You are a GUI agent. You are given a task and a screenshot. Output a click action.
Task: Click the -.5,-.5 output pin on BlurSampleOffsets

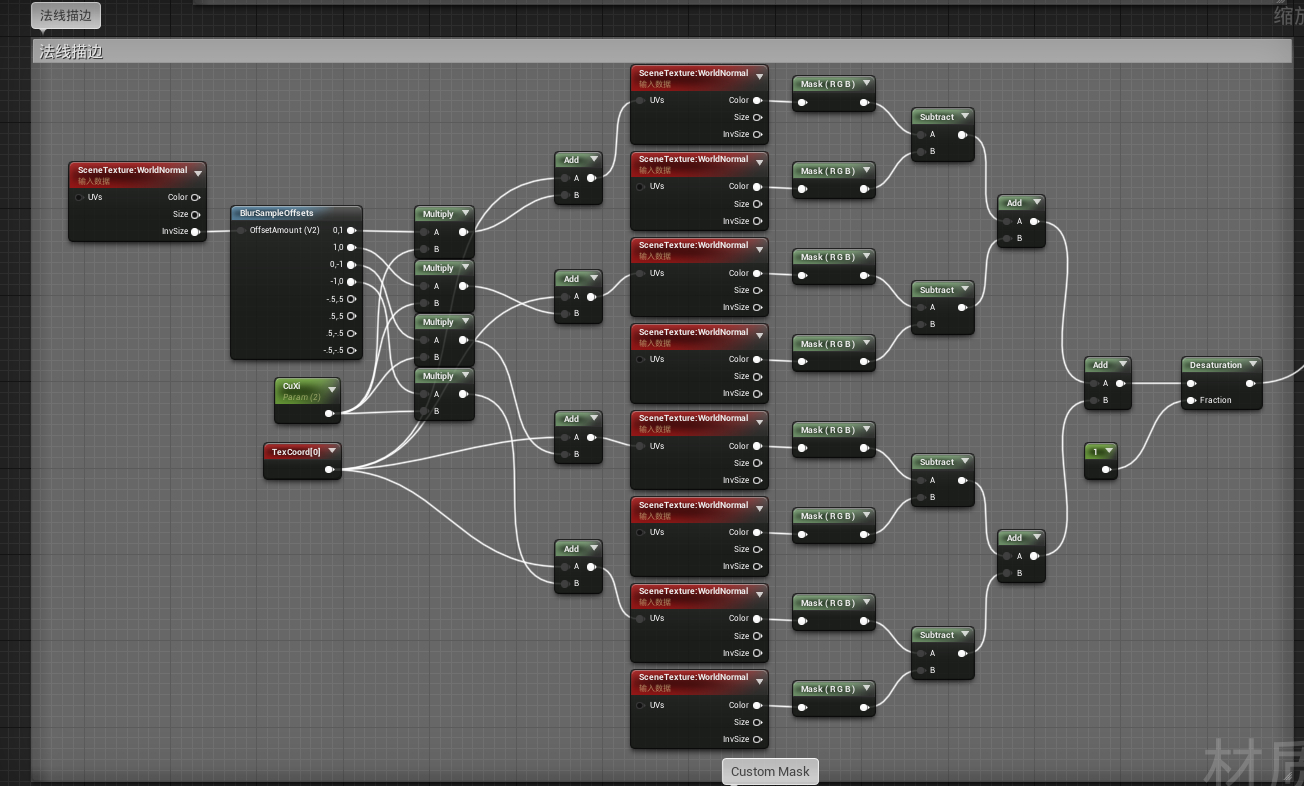tap(351, 350)
